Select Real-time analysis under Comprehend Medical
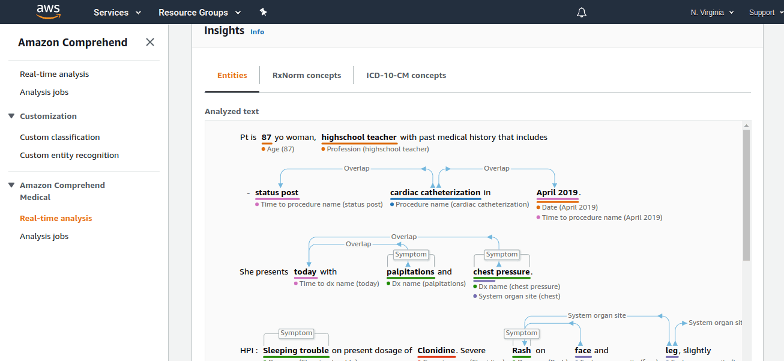 (x=56, y=218)
